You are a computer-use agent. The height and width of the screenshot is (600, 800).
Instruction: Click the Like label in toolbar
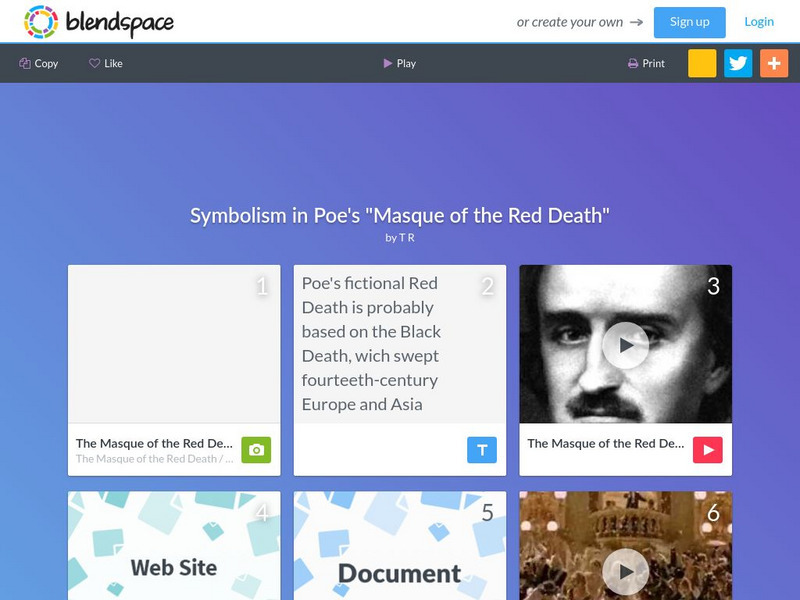(113, 63)
